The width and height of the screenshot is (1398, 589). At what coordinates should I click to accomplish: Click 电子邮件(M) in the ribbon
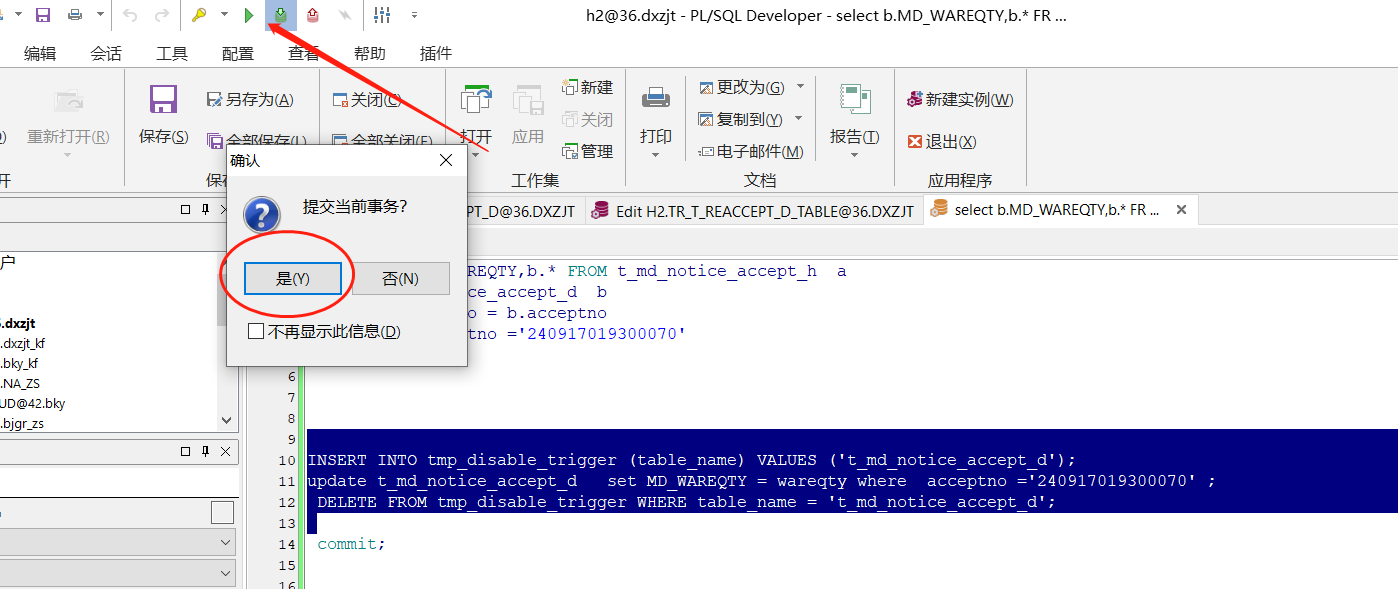(751, 151)
